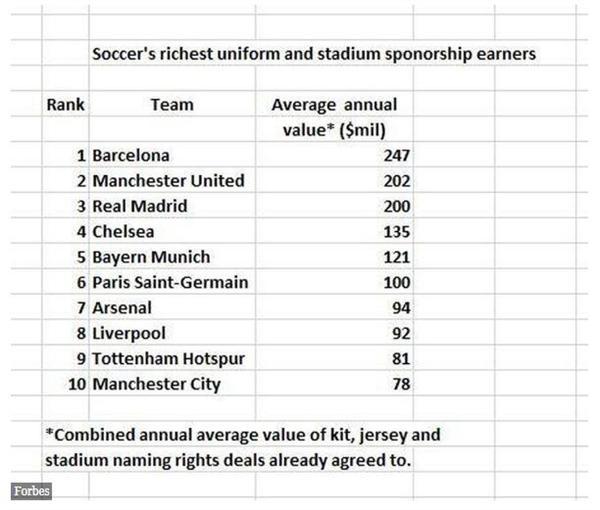Click the Average annual value header cell
Screen dimensions: 600x510
point(334,104)
